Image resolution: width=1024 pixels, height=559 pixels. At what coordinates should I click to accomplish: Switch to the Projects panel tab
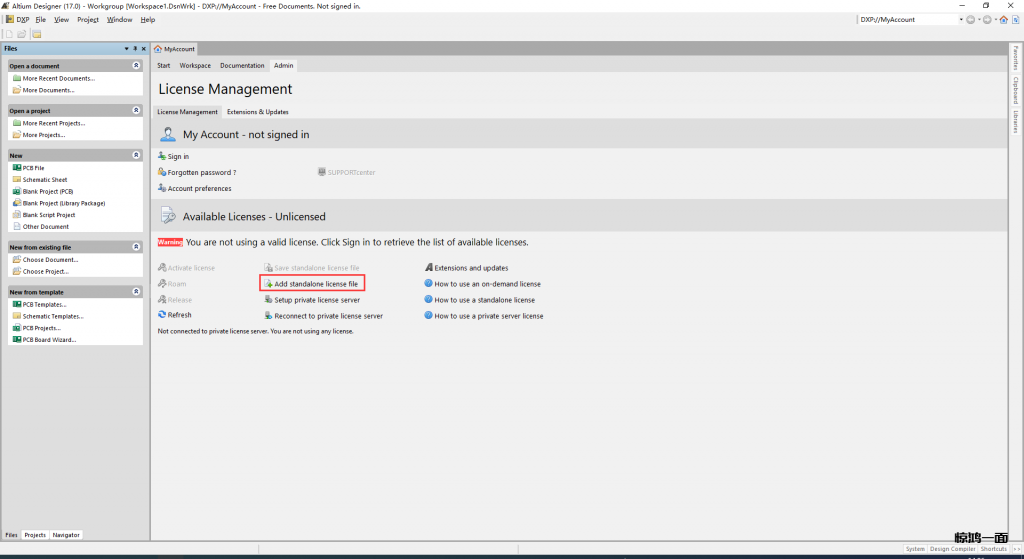[35, 535]
